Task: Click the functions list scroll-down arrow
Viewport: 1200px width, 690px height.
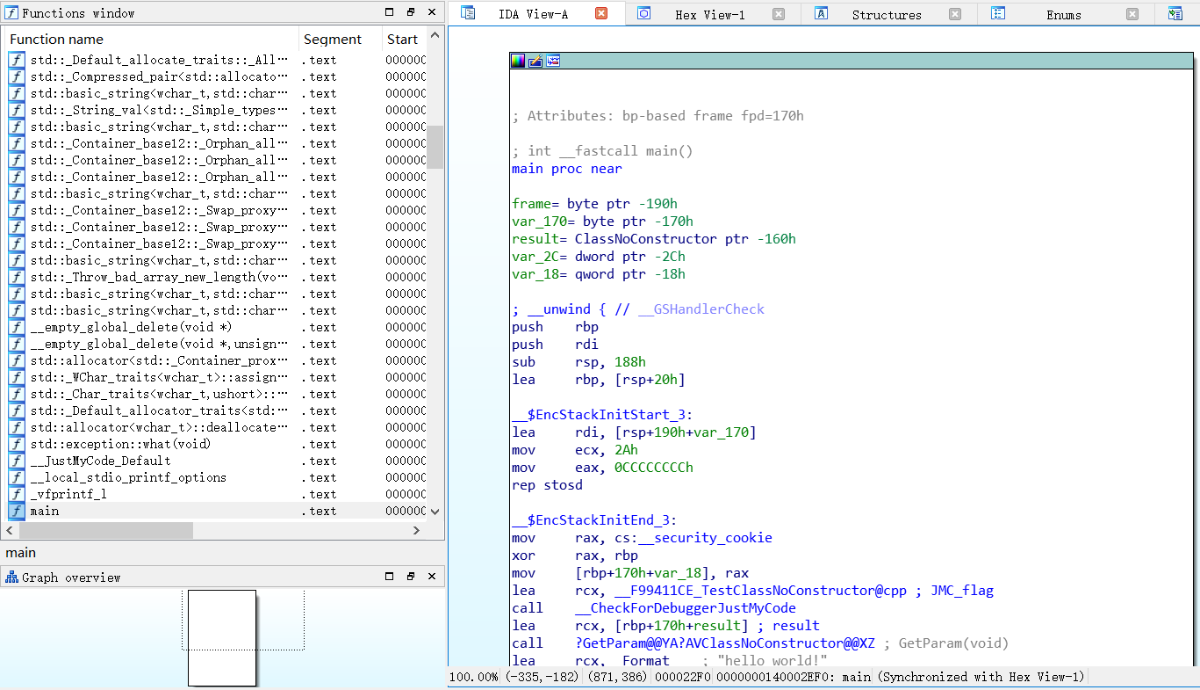Action: [435, 512]
